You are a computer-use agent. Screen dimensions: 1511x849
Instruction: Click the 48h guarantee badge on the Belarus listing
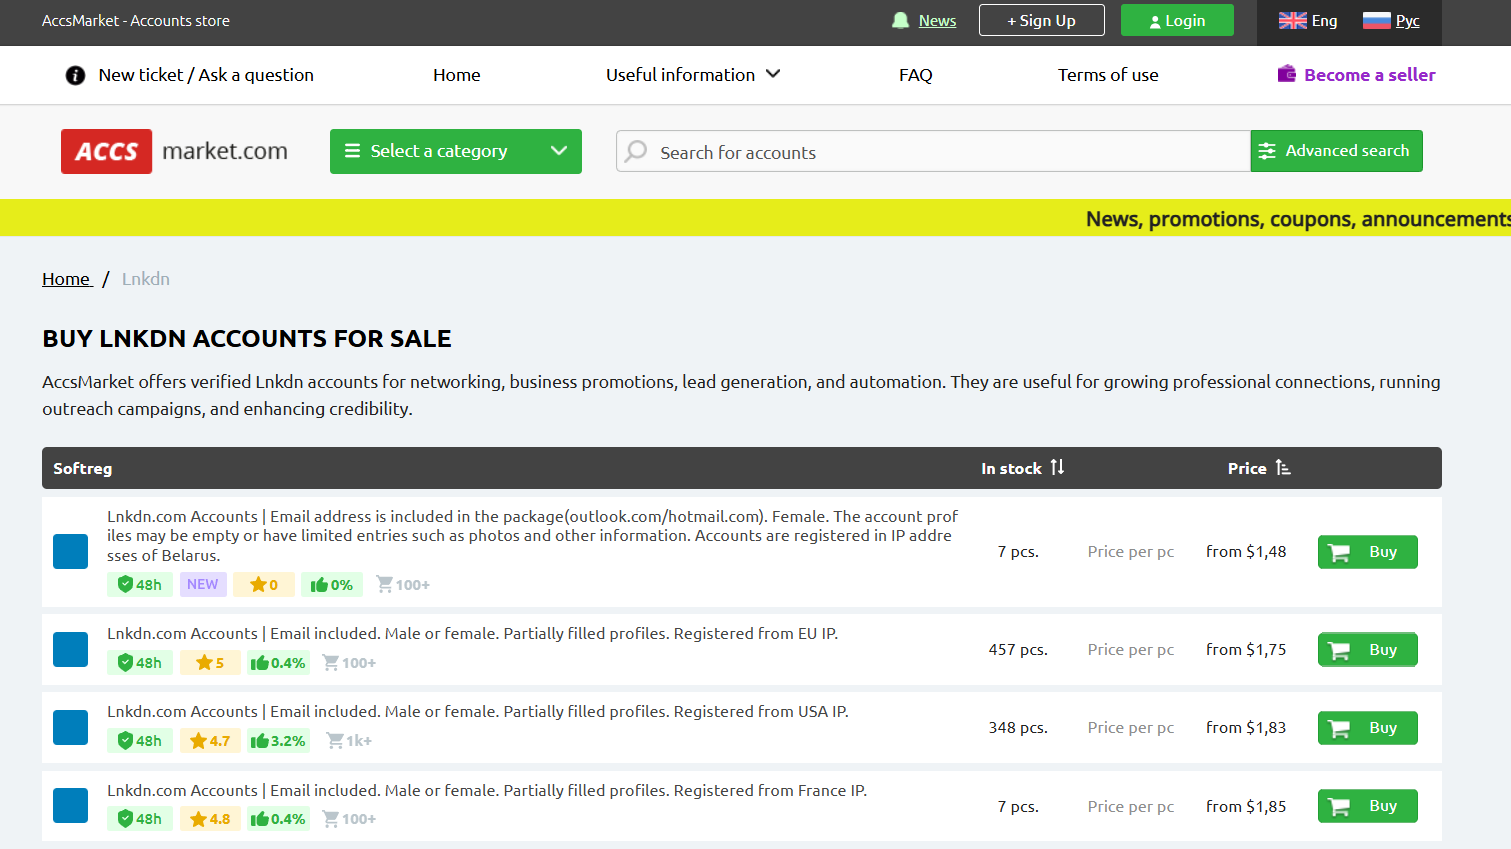coord(140,584)
